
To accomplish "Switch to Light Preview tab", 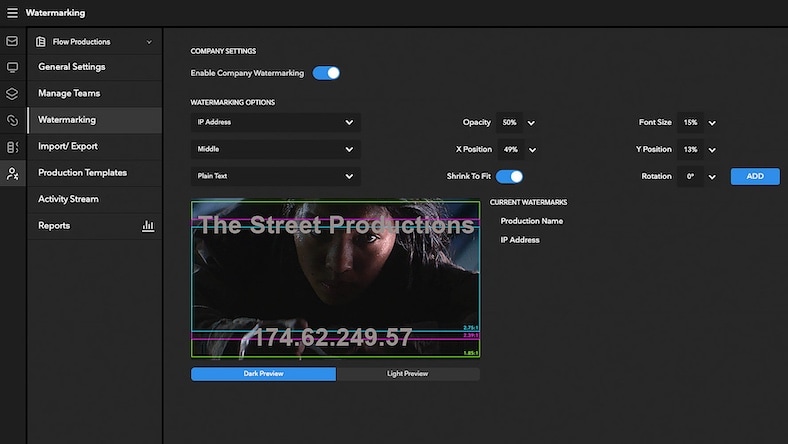I will (x=408, y=374).
